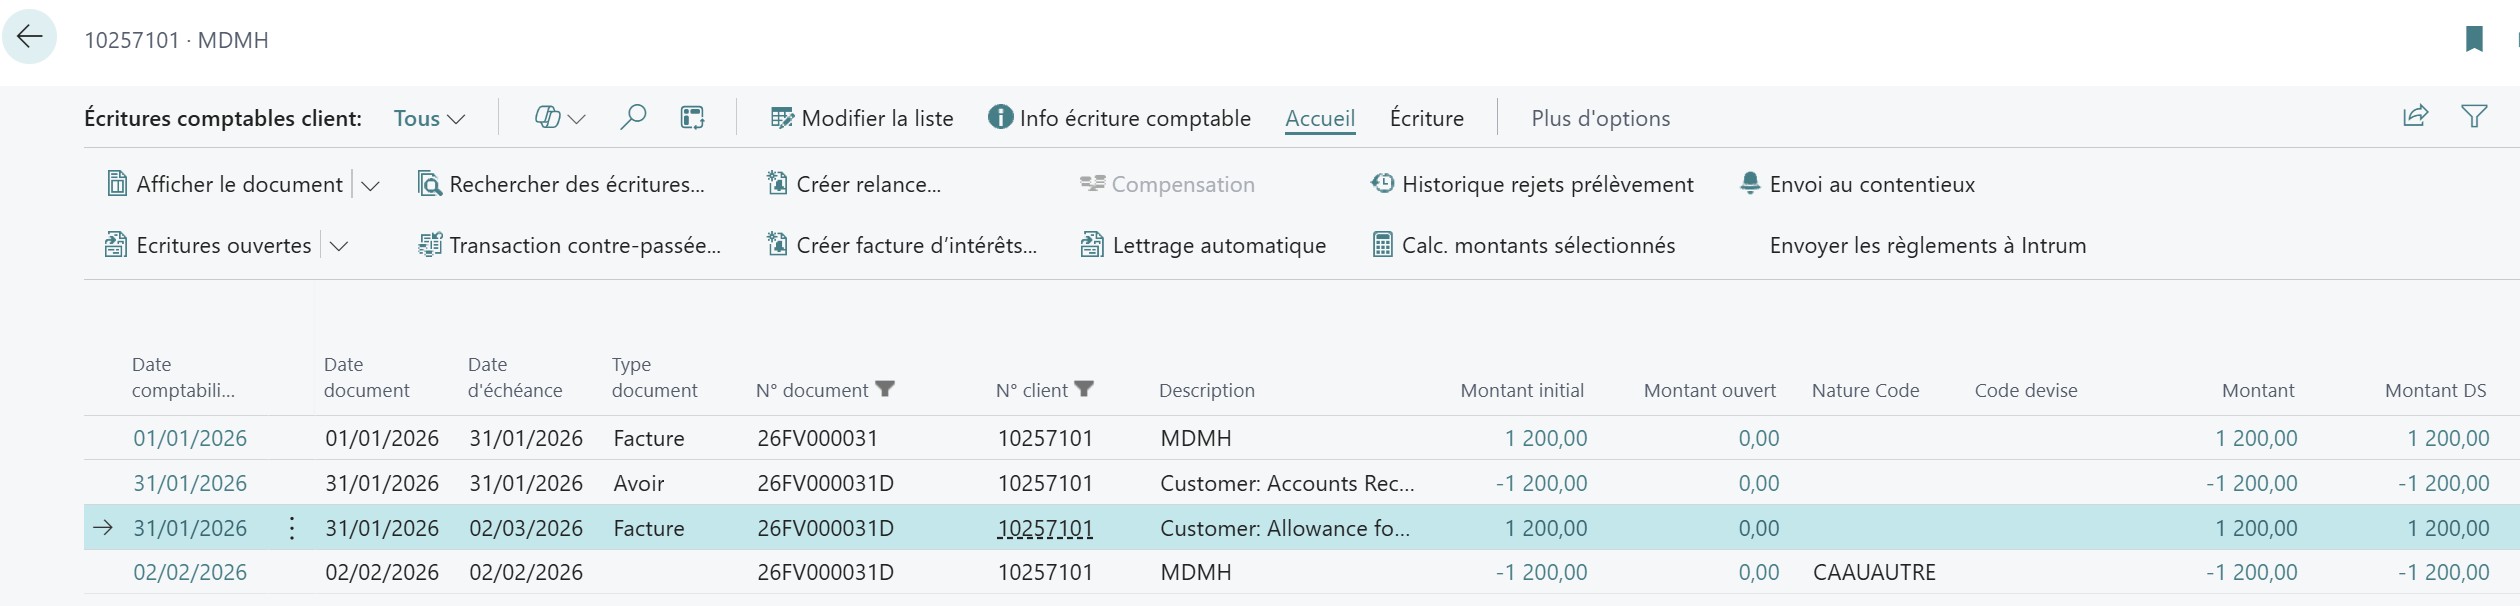Click the Nature Code column header
This screenshot has height=606, width=2520.
(1866, 390)
